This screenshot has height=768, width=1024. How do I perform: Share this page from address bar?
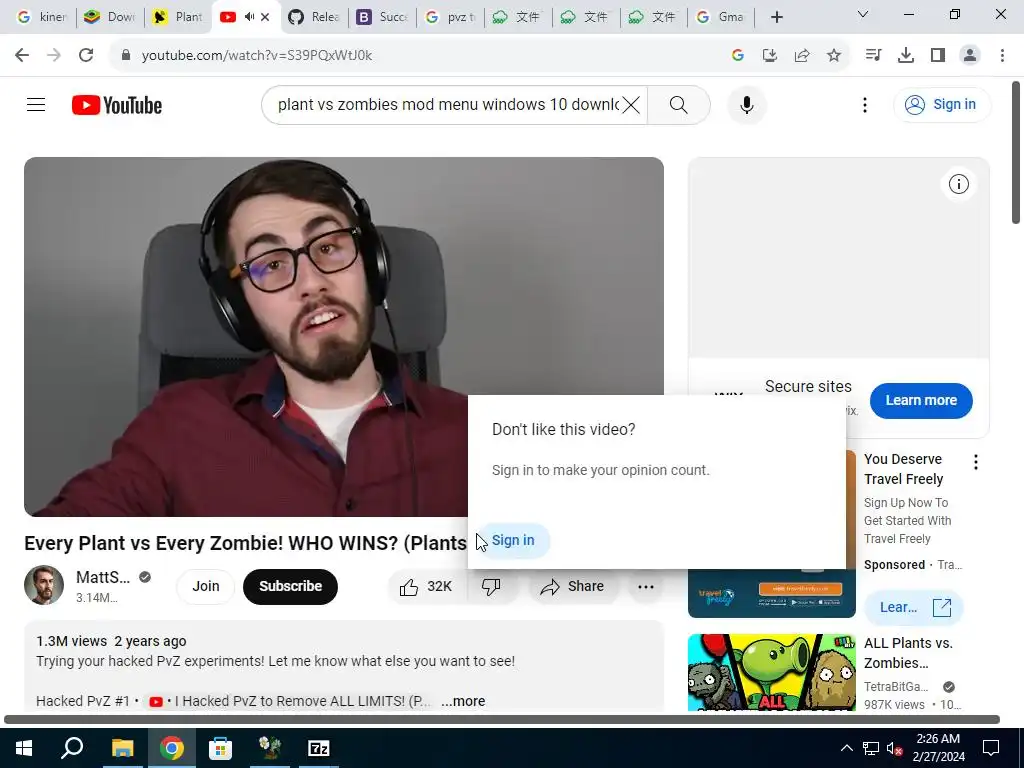[x=801, y=55]
